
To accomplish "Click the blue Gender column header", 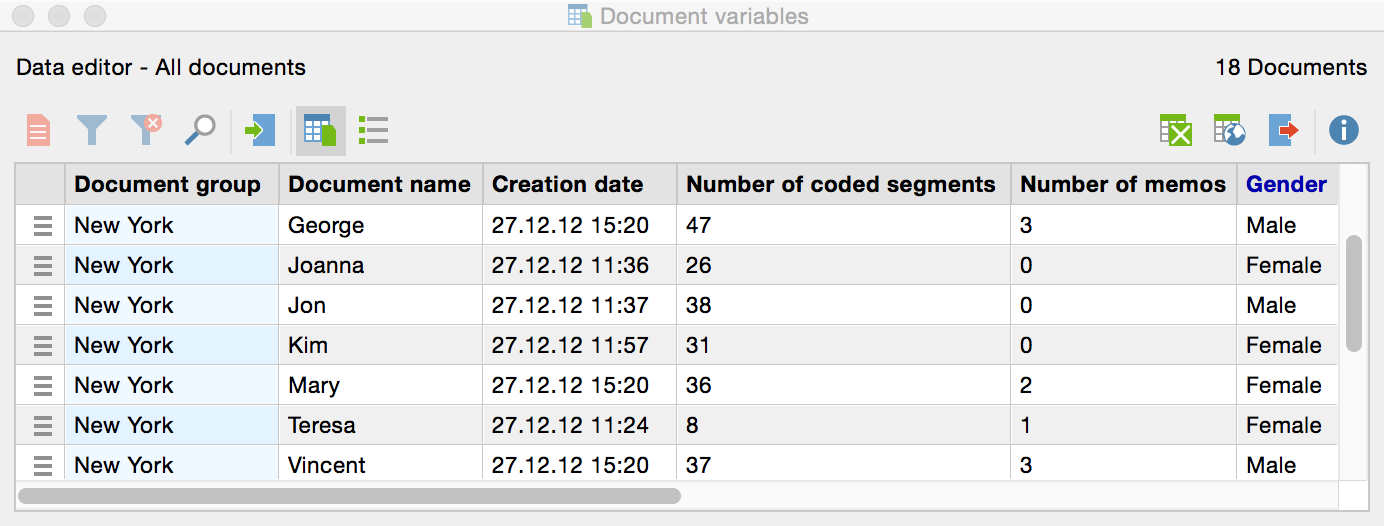I will click(x=1286, y=185).
